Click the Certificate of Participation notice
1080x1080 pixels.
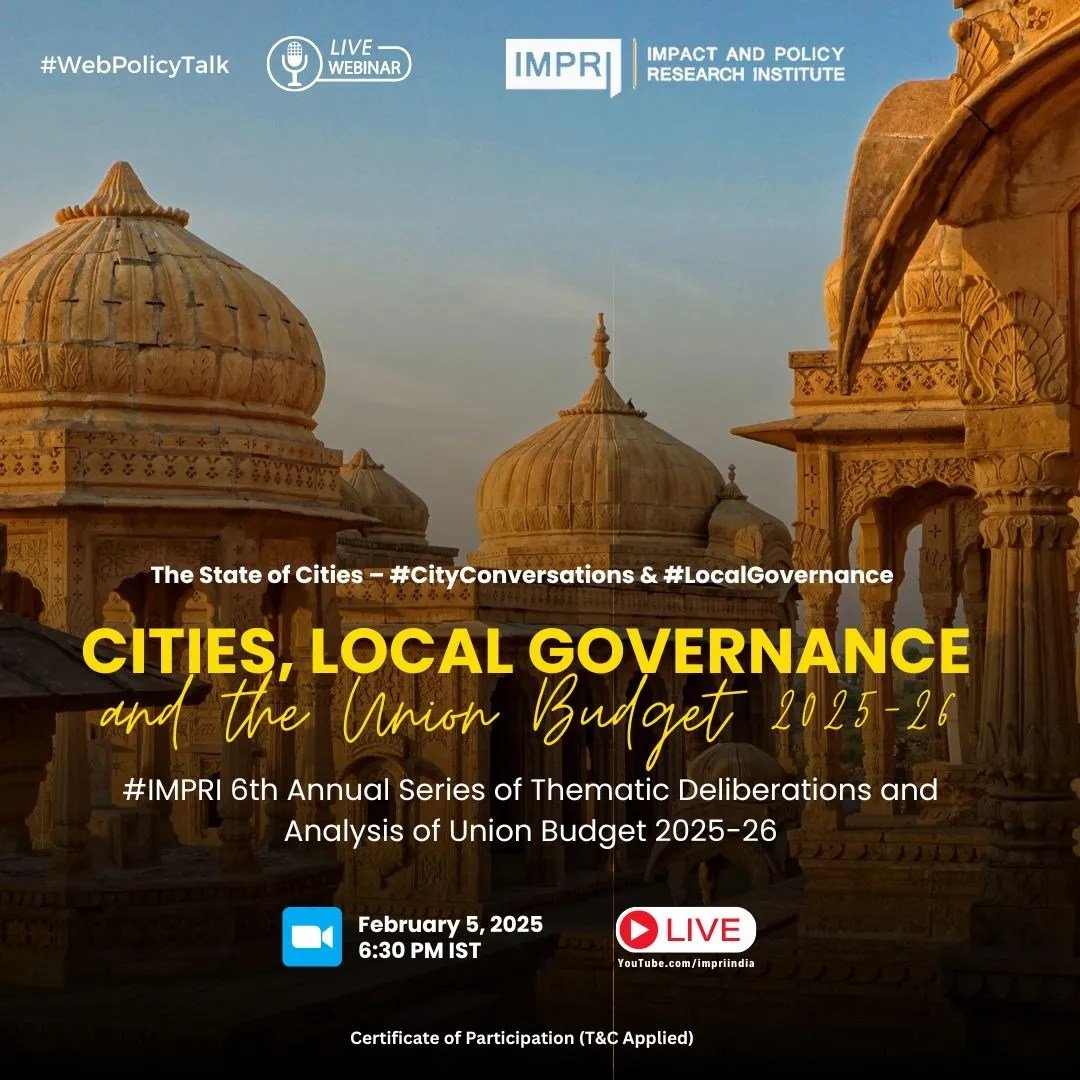(521, 1038)
